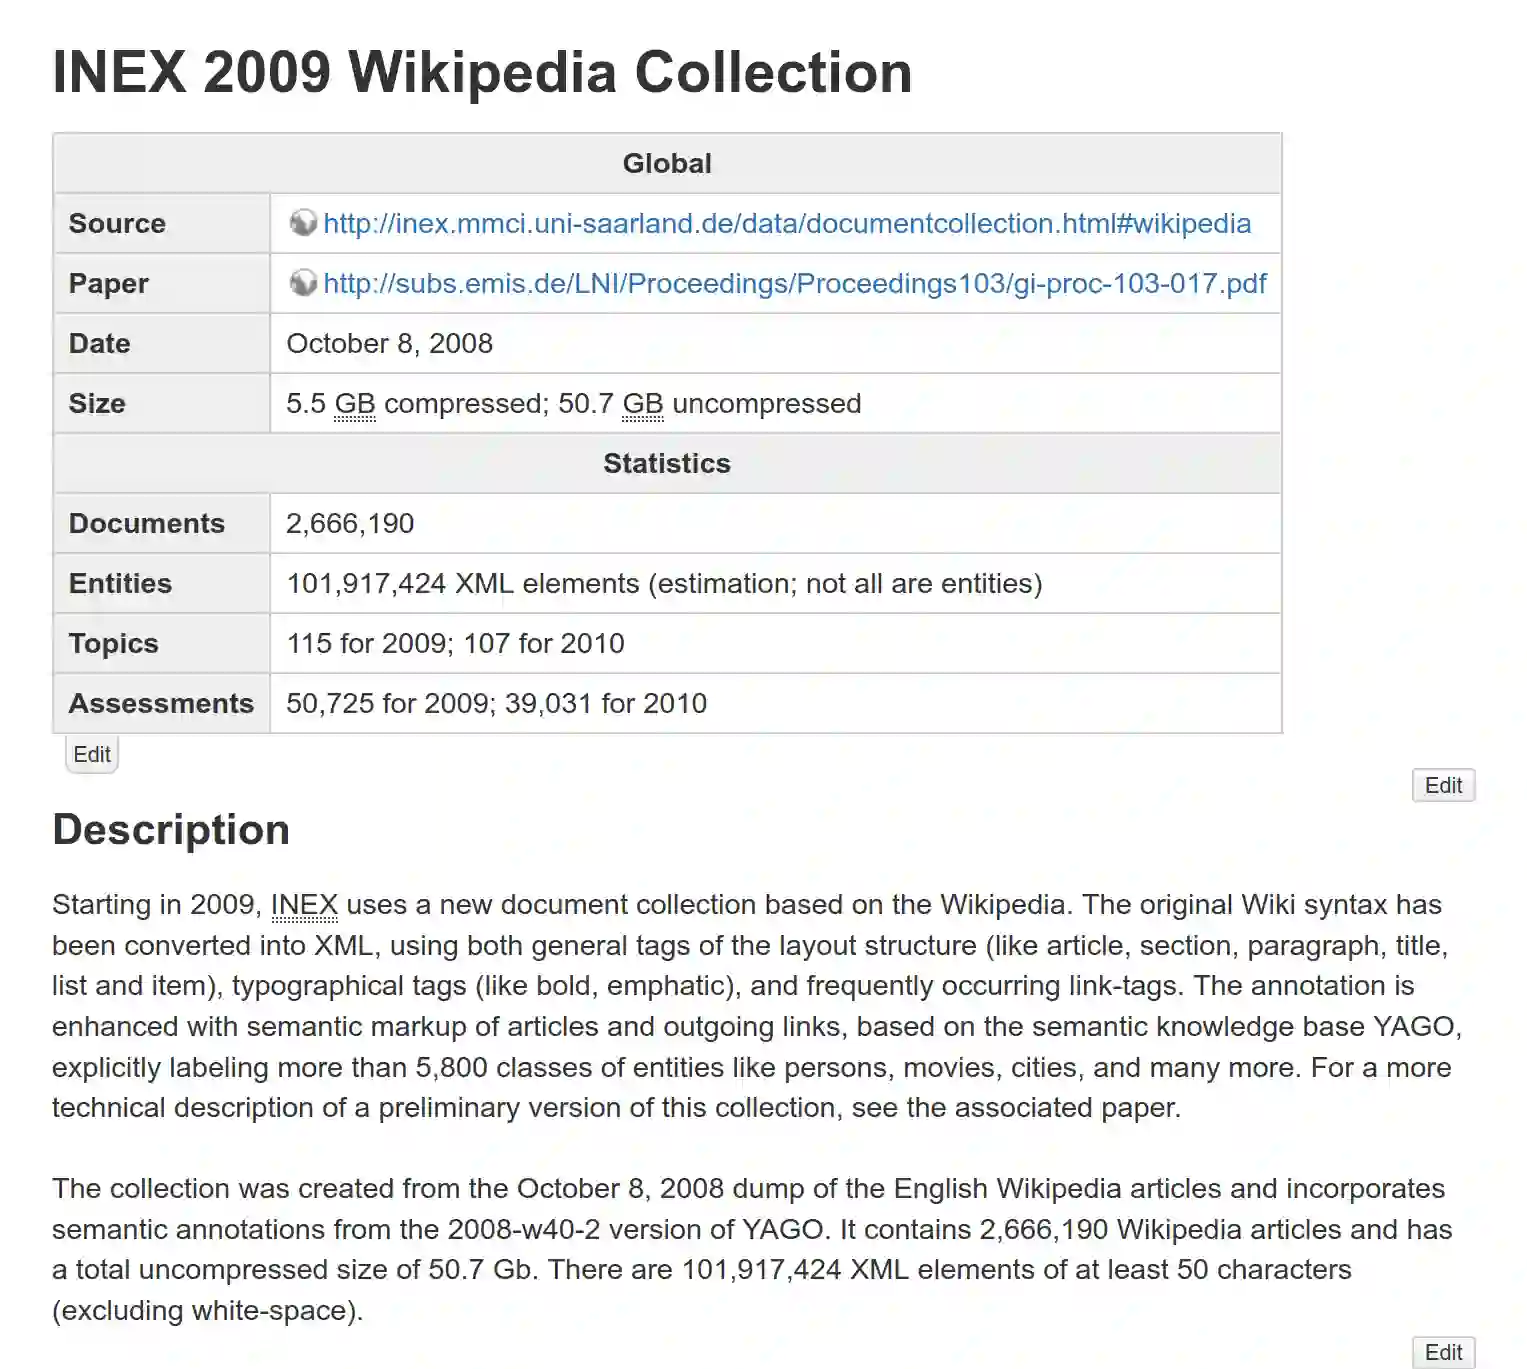Viewport: 1527px width, 1369px height.
Task: Click the underlined INEX abbreviation in the description
Action: [x=304, y=905]
